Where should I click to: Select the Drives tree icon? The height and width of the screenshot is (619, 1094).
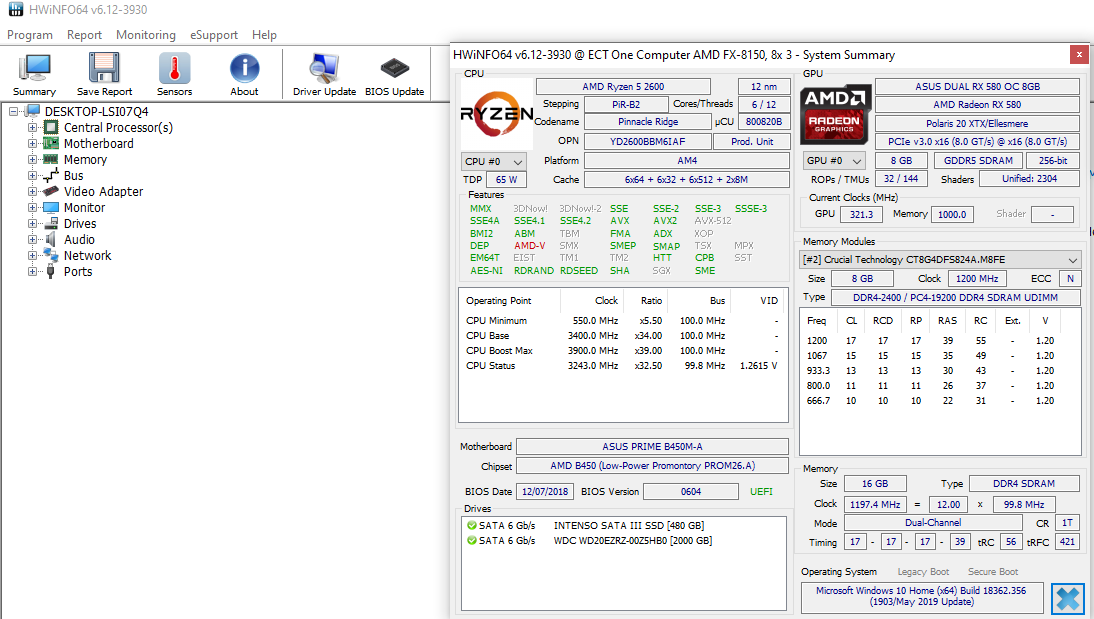coord(51,223)
